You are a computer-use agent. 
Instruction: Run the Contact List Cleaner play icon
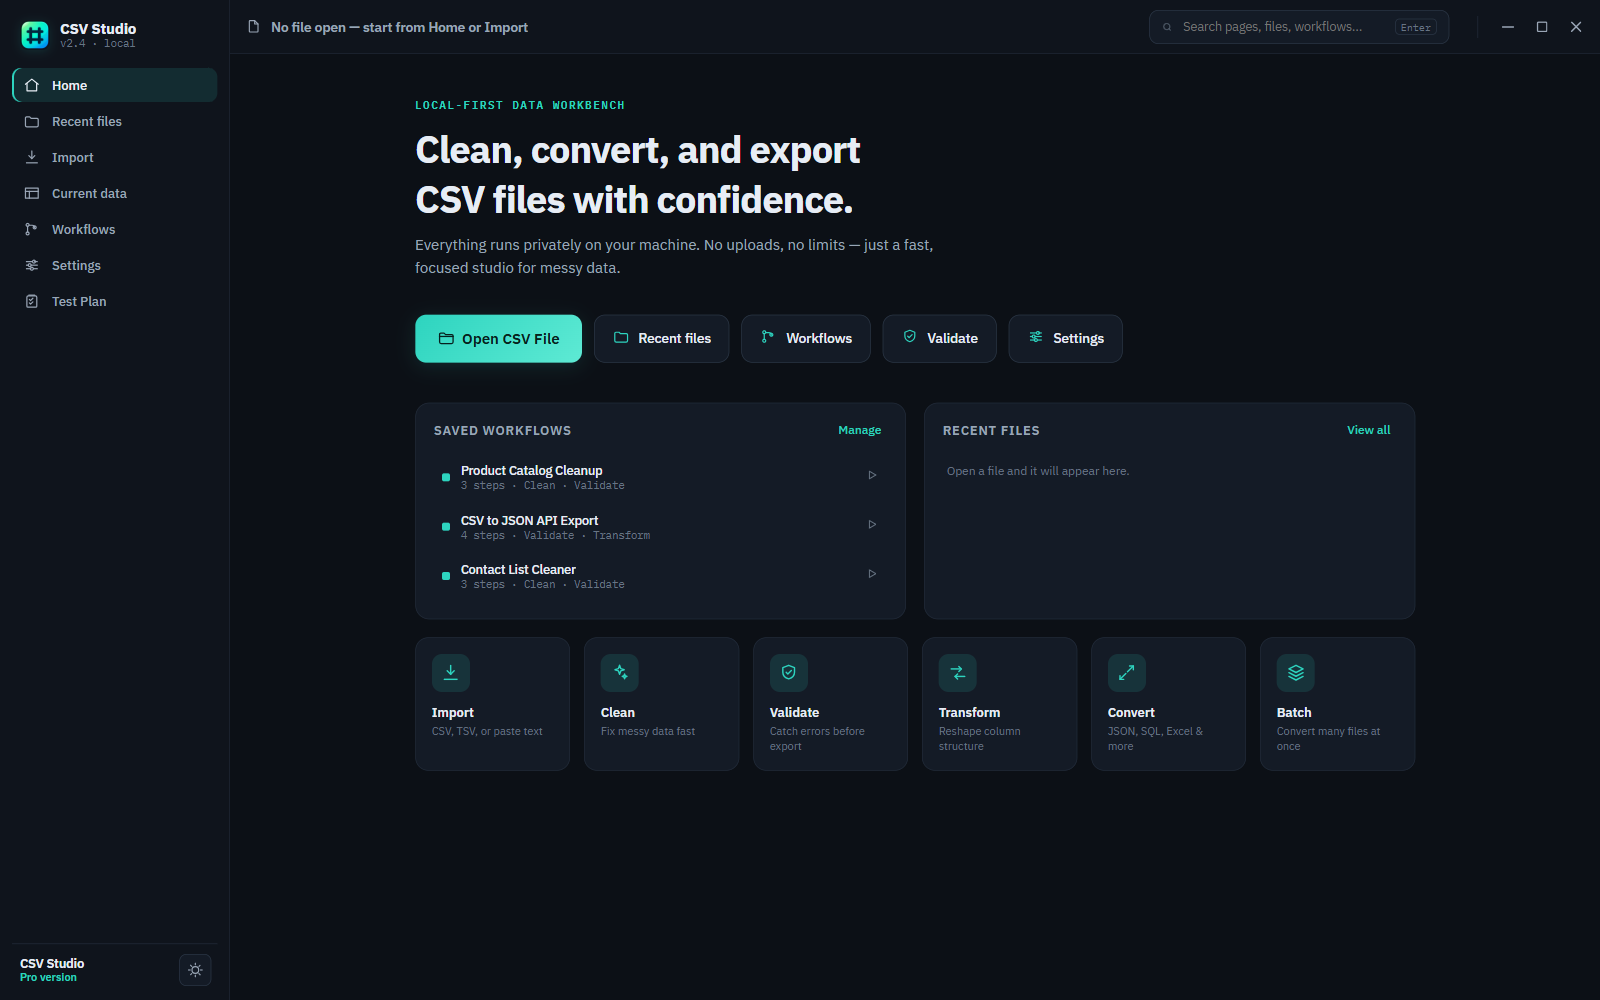(872, 574)
